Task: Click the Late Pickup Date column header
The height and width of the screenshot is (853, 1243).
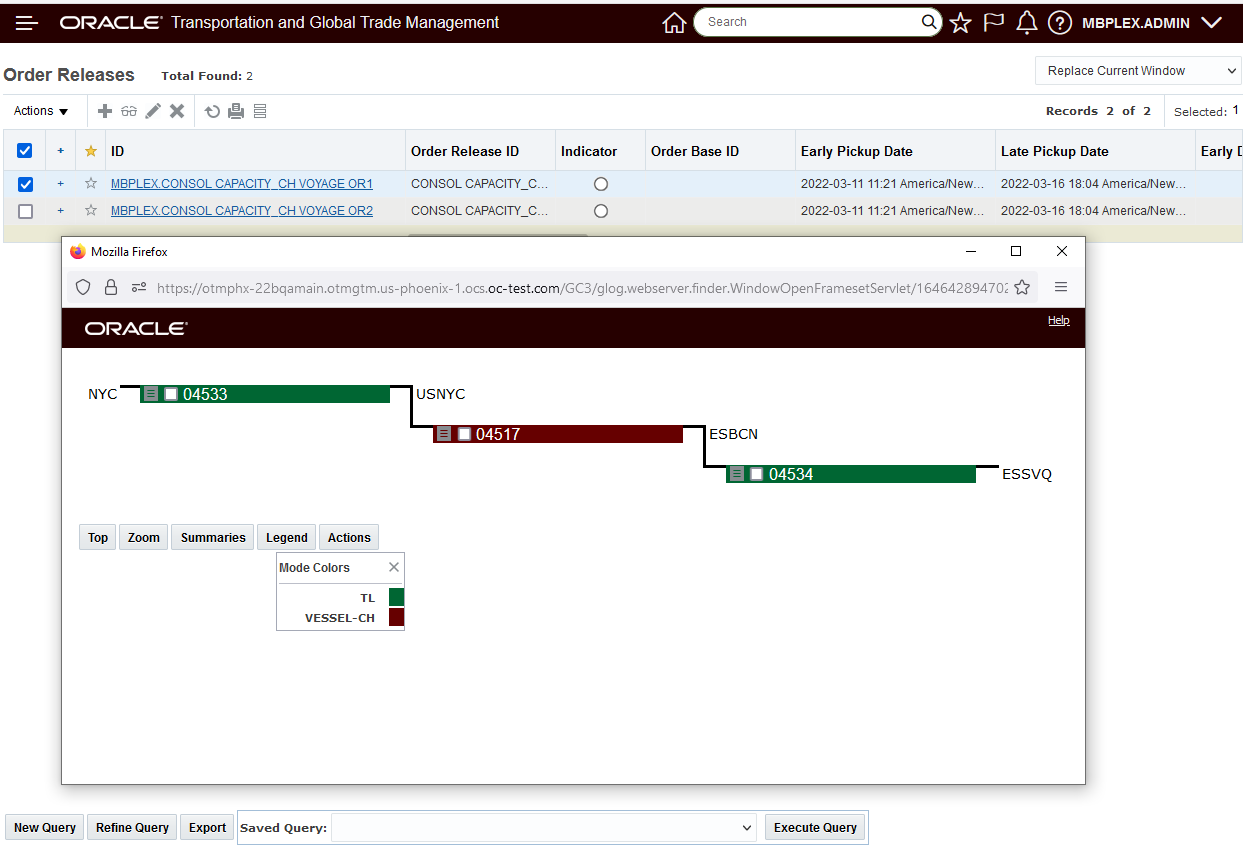Action: 1055,151
